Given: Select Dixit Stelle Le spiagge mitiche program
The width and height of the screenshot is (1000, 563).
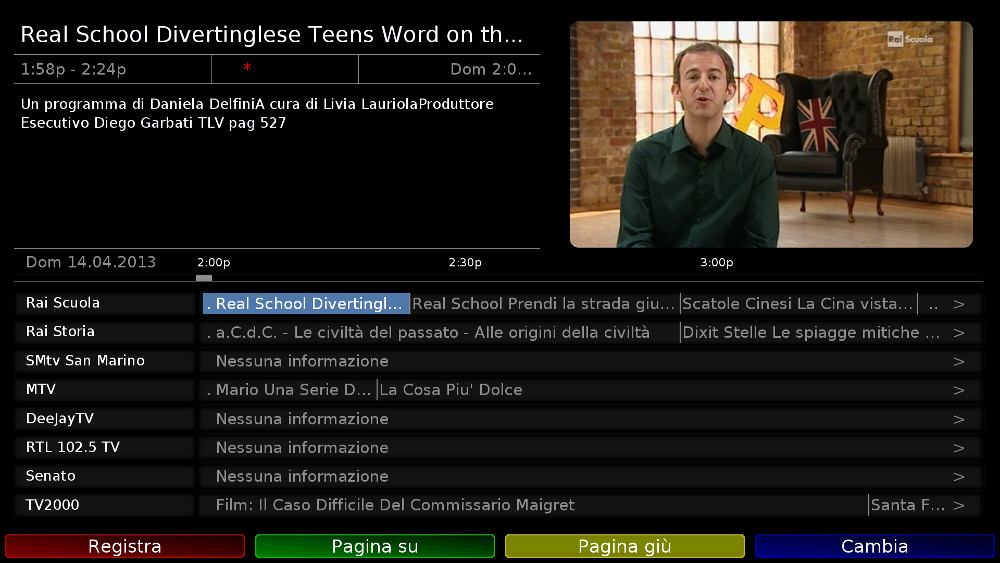Looking at the screenshot, I should coord(811,332).
